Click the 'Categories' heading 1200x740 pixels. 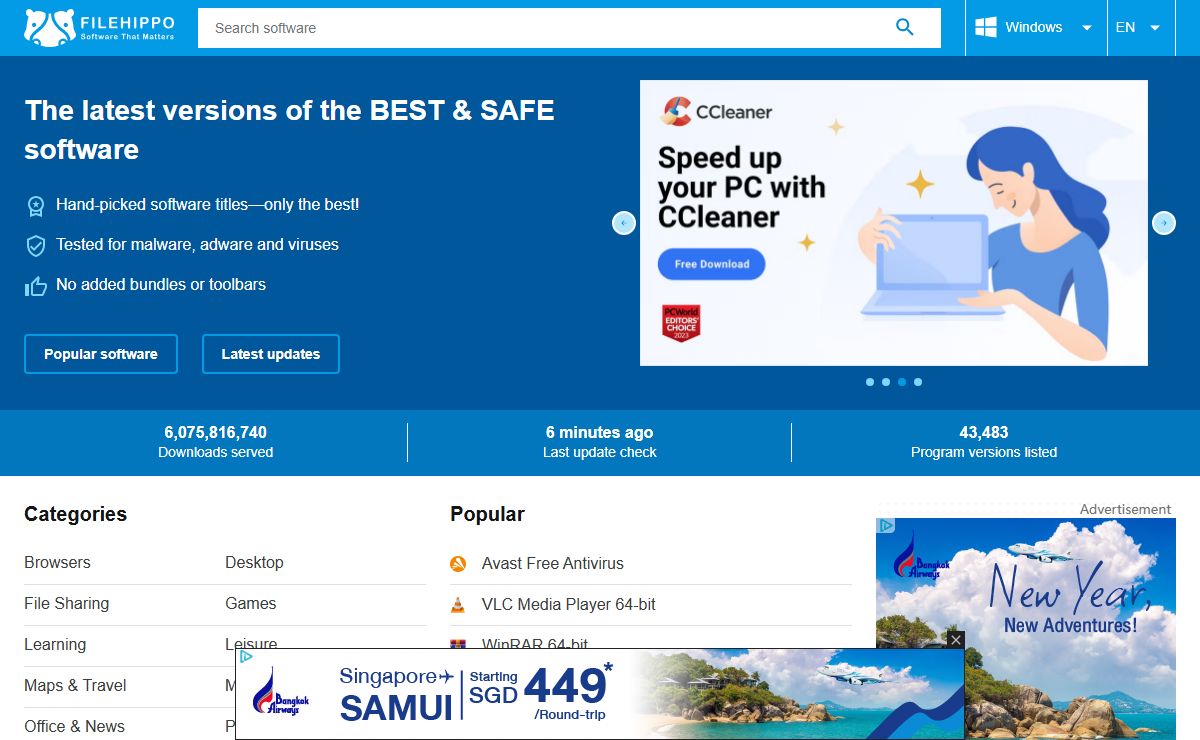(76, 514)
